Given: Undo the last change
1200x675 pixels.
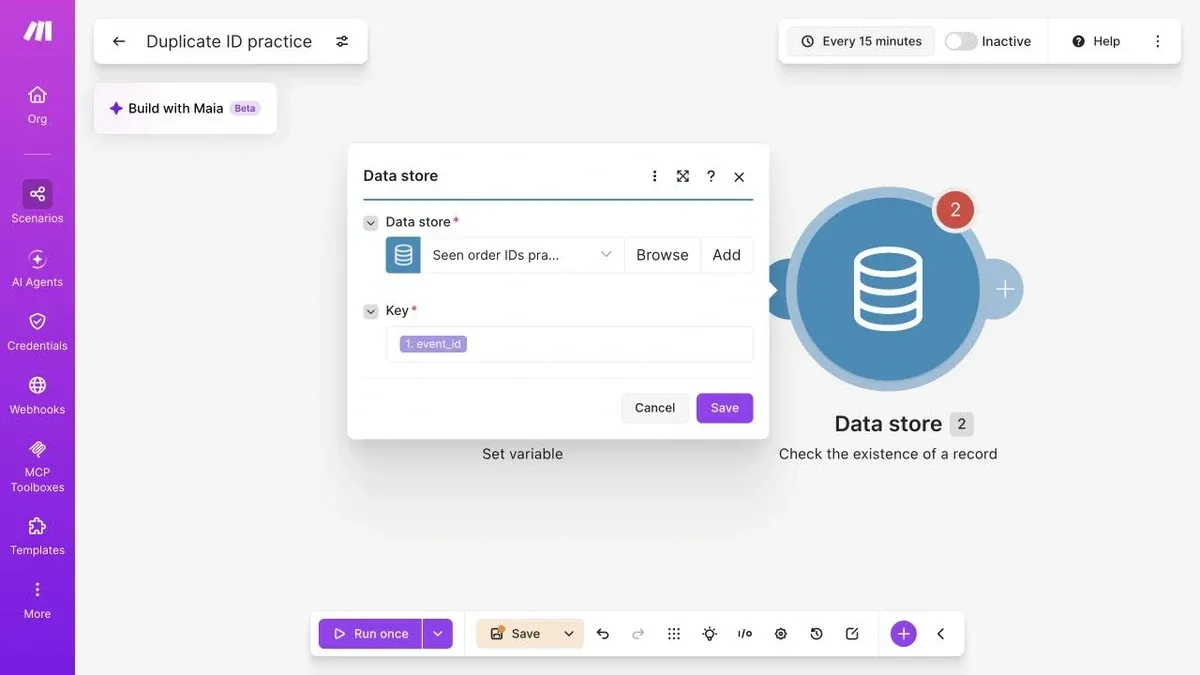Looking at the screenshot, I should pos(603,634).
